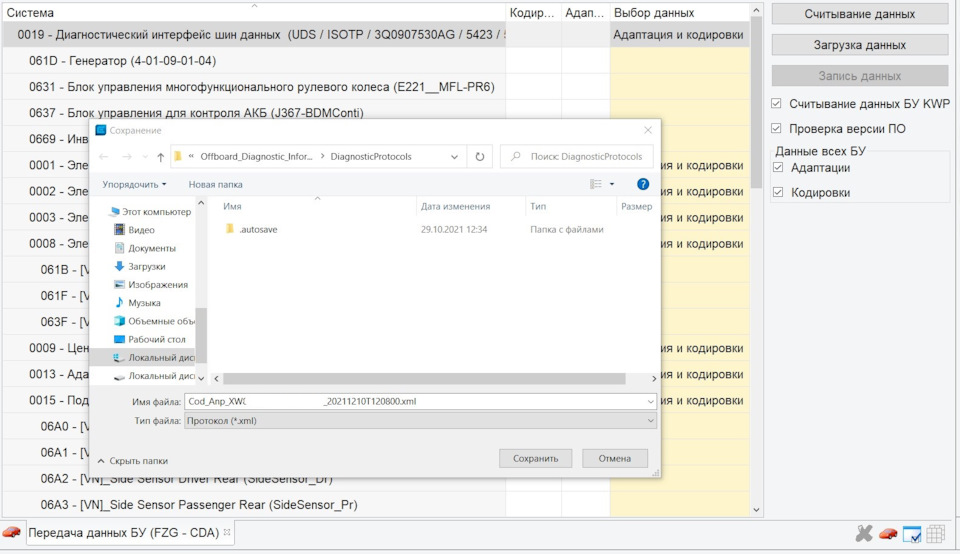
Task: Click the back navigation arrow in dialog
Action: [x=103, y=157]
